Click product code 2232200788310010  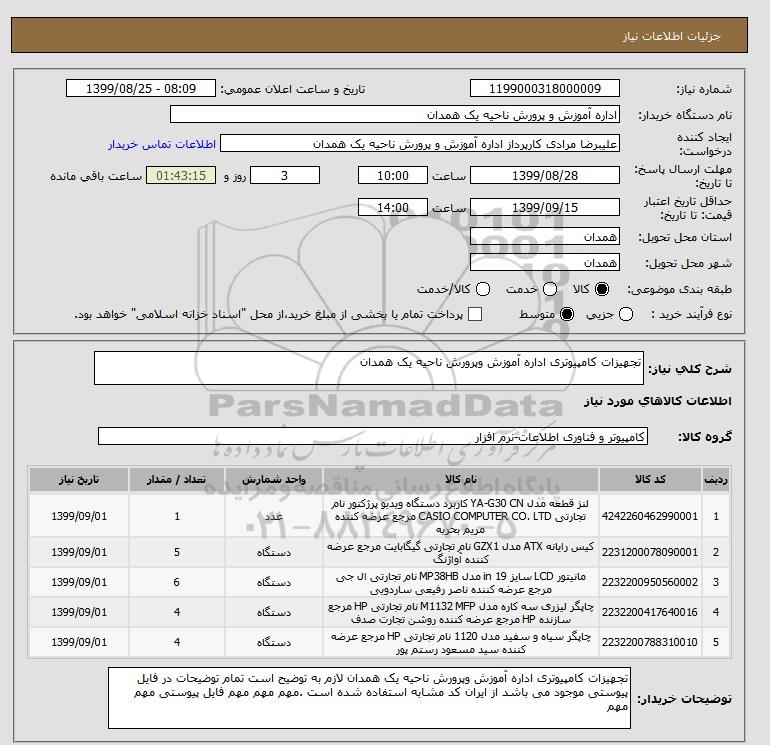[650, 642]
